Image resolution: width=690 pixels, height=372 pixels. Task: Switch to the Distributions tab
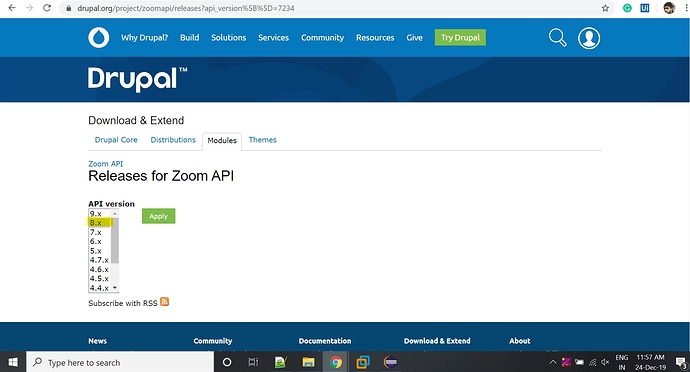tap(173, 140)
